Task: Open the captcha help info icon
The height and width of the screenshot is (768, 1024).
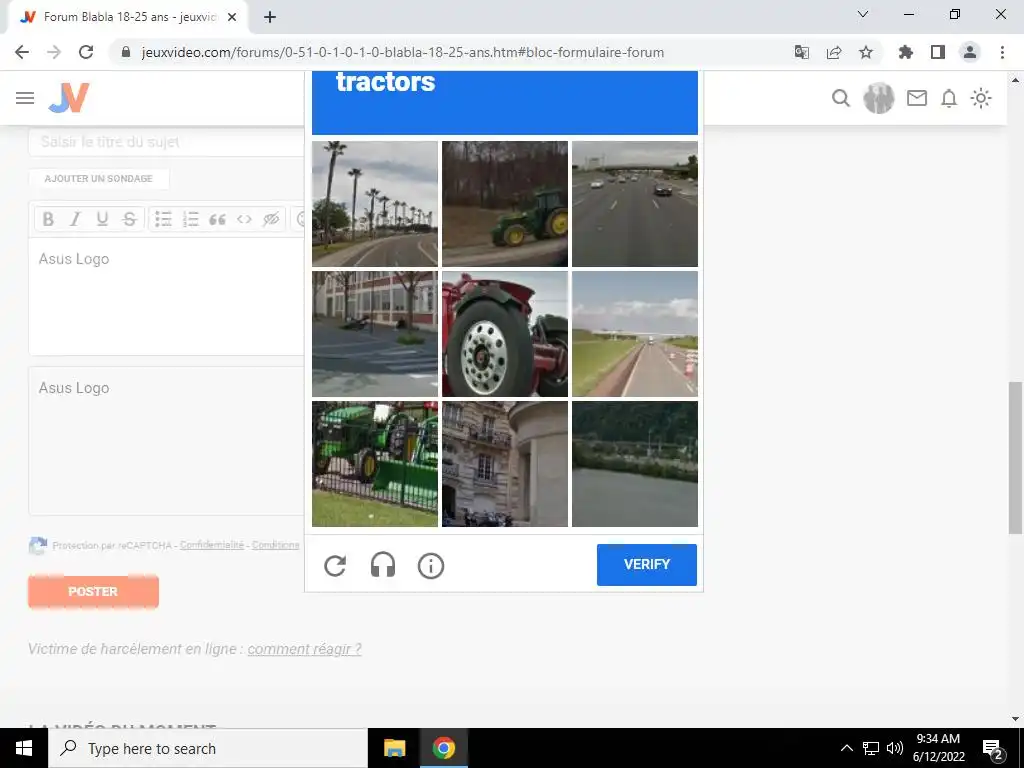Action: point(430,566)
